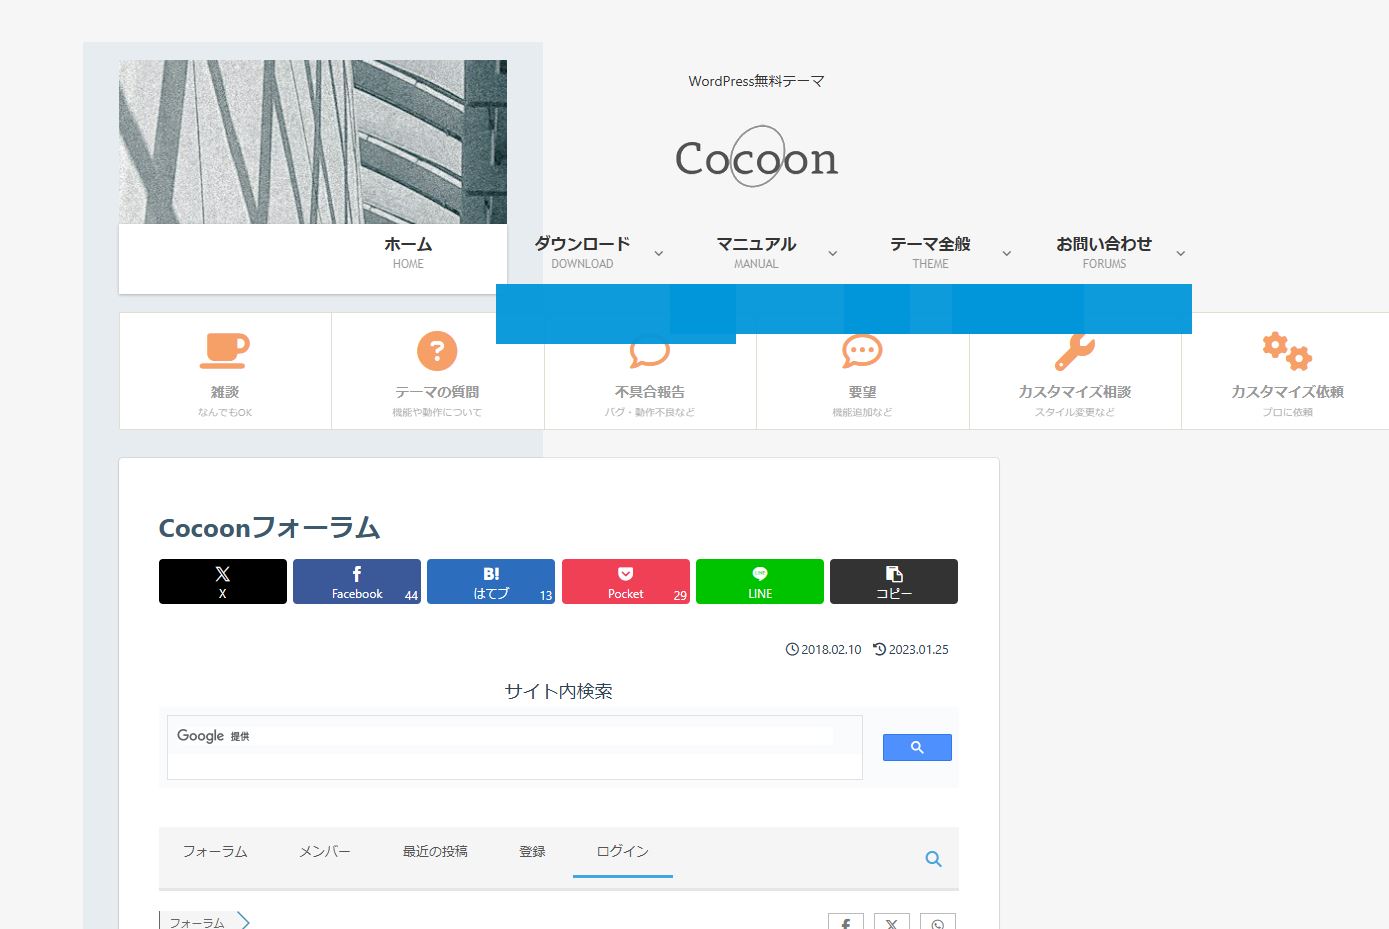Screen dimensions: 1389x929
Task: Share on Facebook button with count 44
Action: (357, 581)
